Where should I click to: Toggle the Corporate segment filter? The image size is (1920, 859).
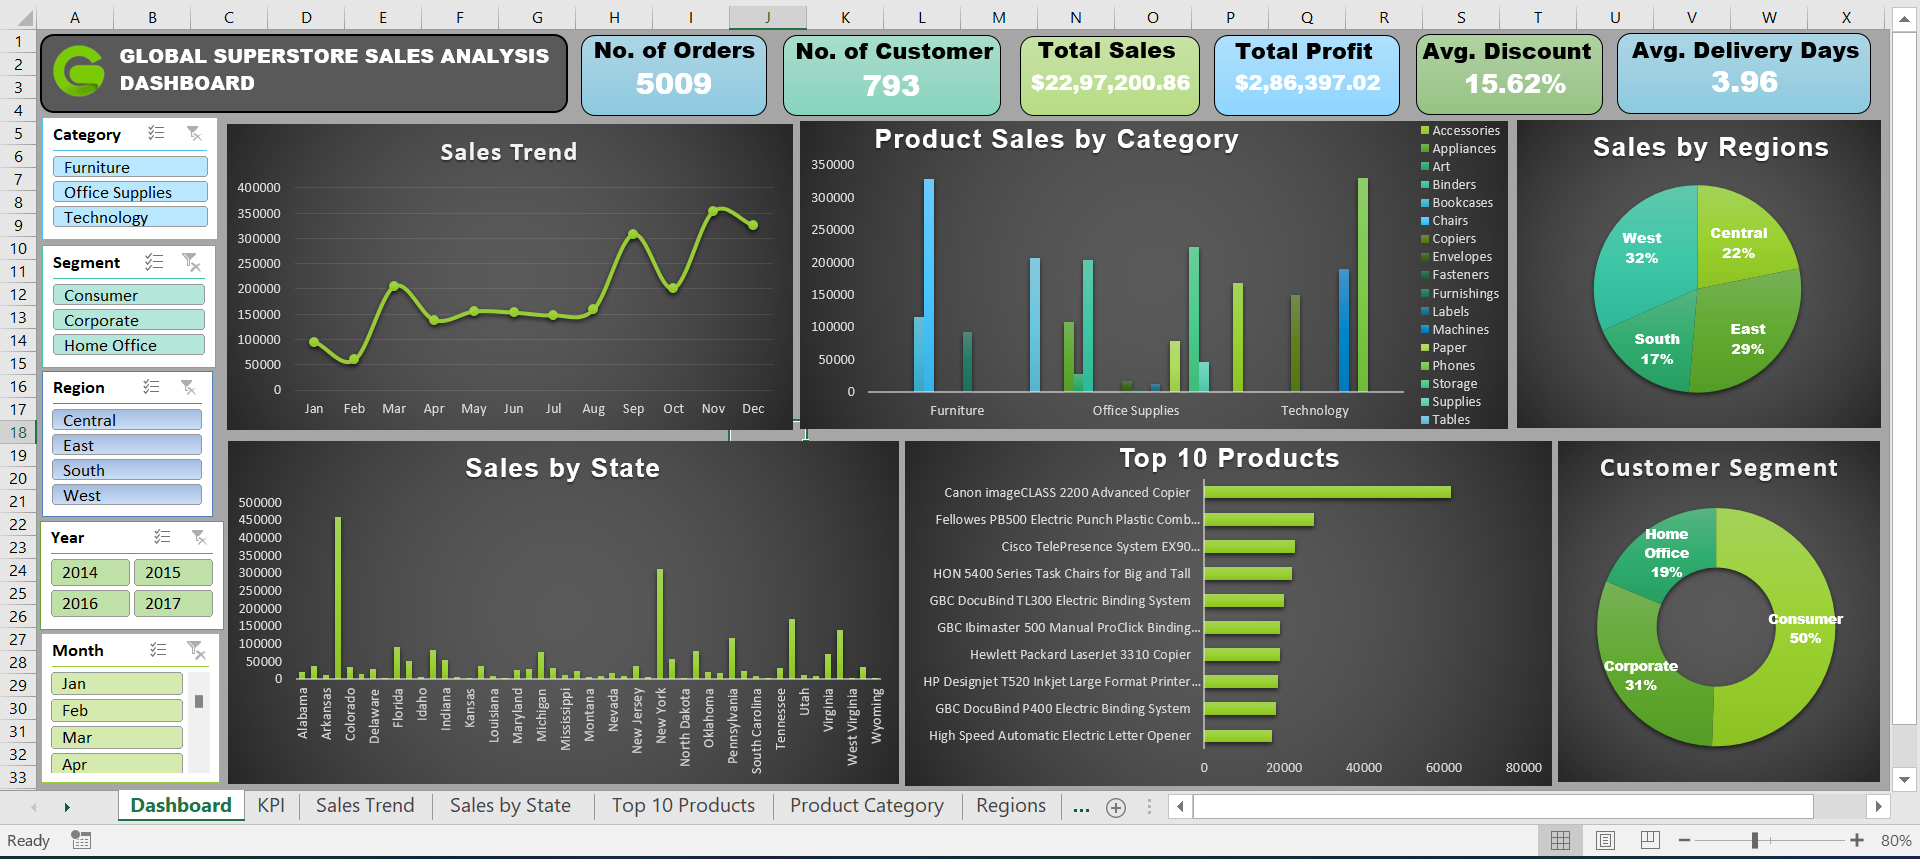pos(128,320)
